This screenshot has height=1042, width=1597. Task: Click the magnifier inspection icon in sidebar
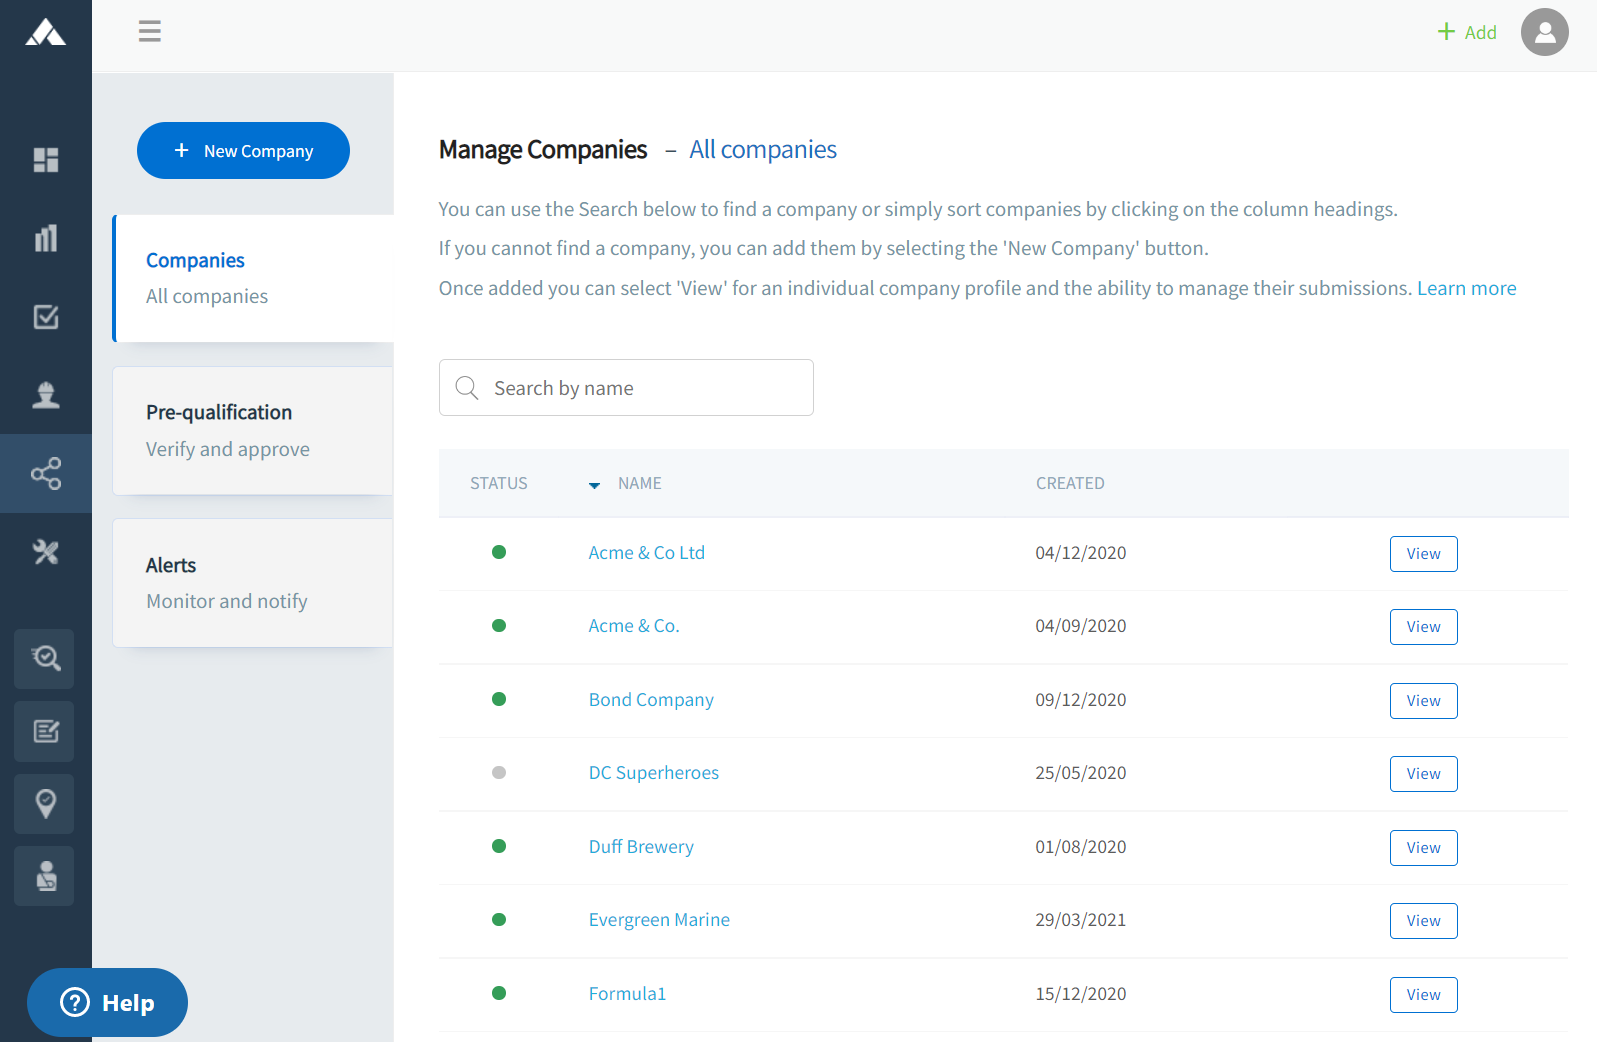[x=45, y=658]
